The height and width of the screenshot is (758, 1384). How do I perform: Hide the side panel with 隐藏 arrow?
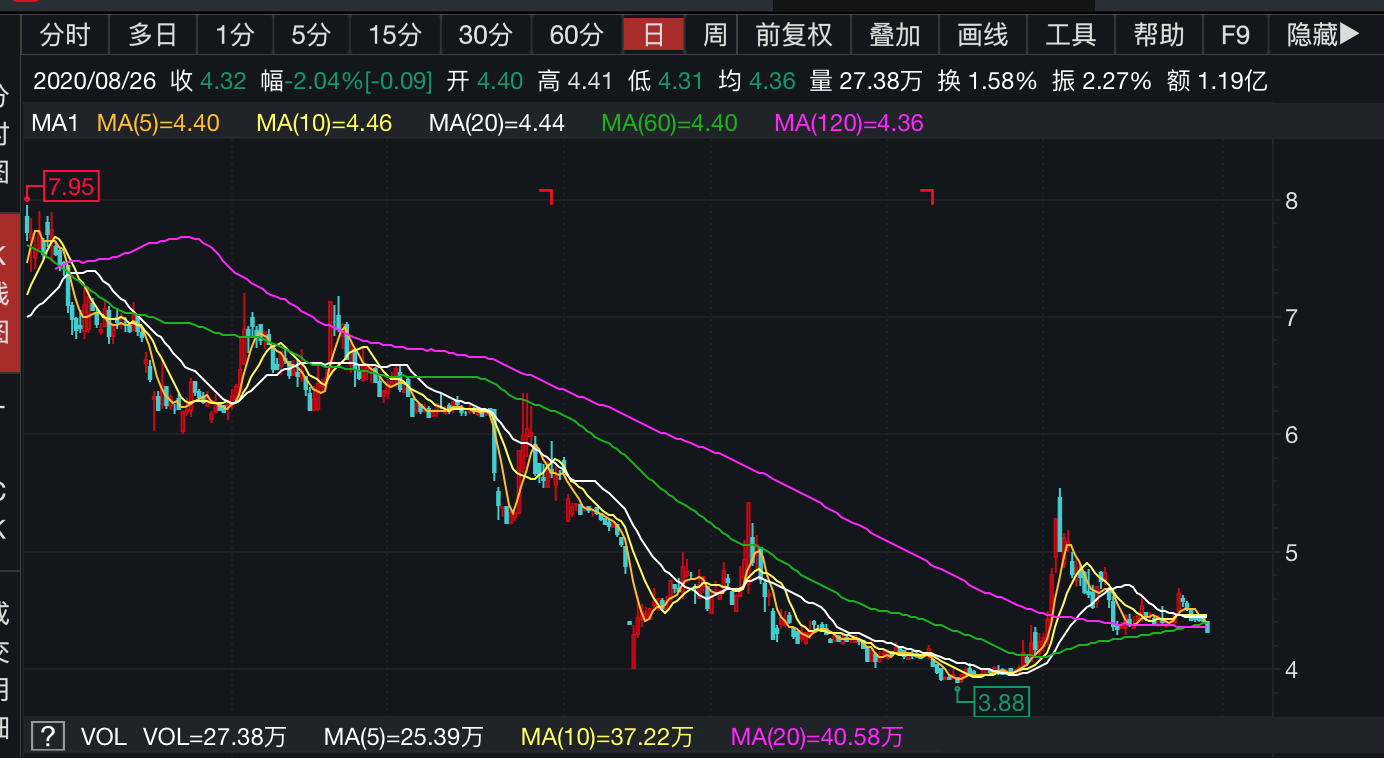[1323, 36]
